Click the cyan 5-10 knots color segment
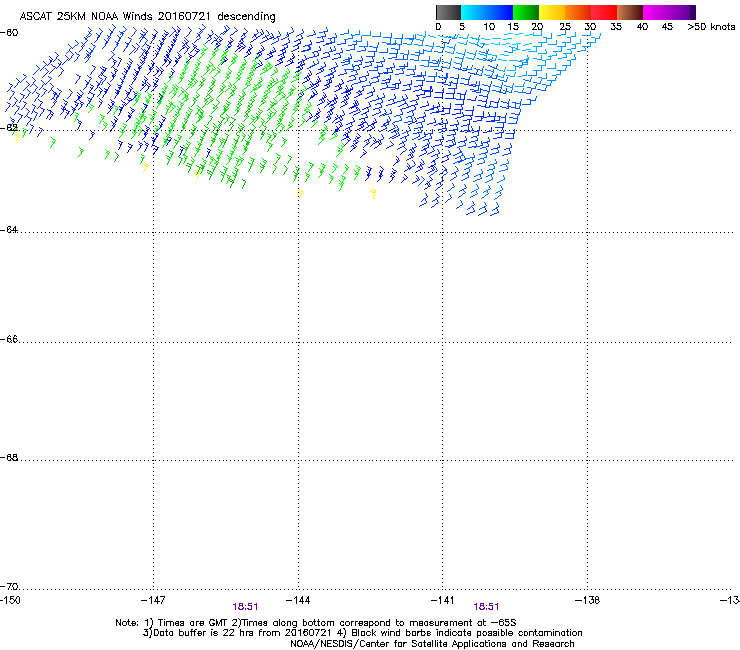740x650 pixels. point(474,12)
